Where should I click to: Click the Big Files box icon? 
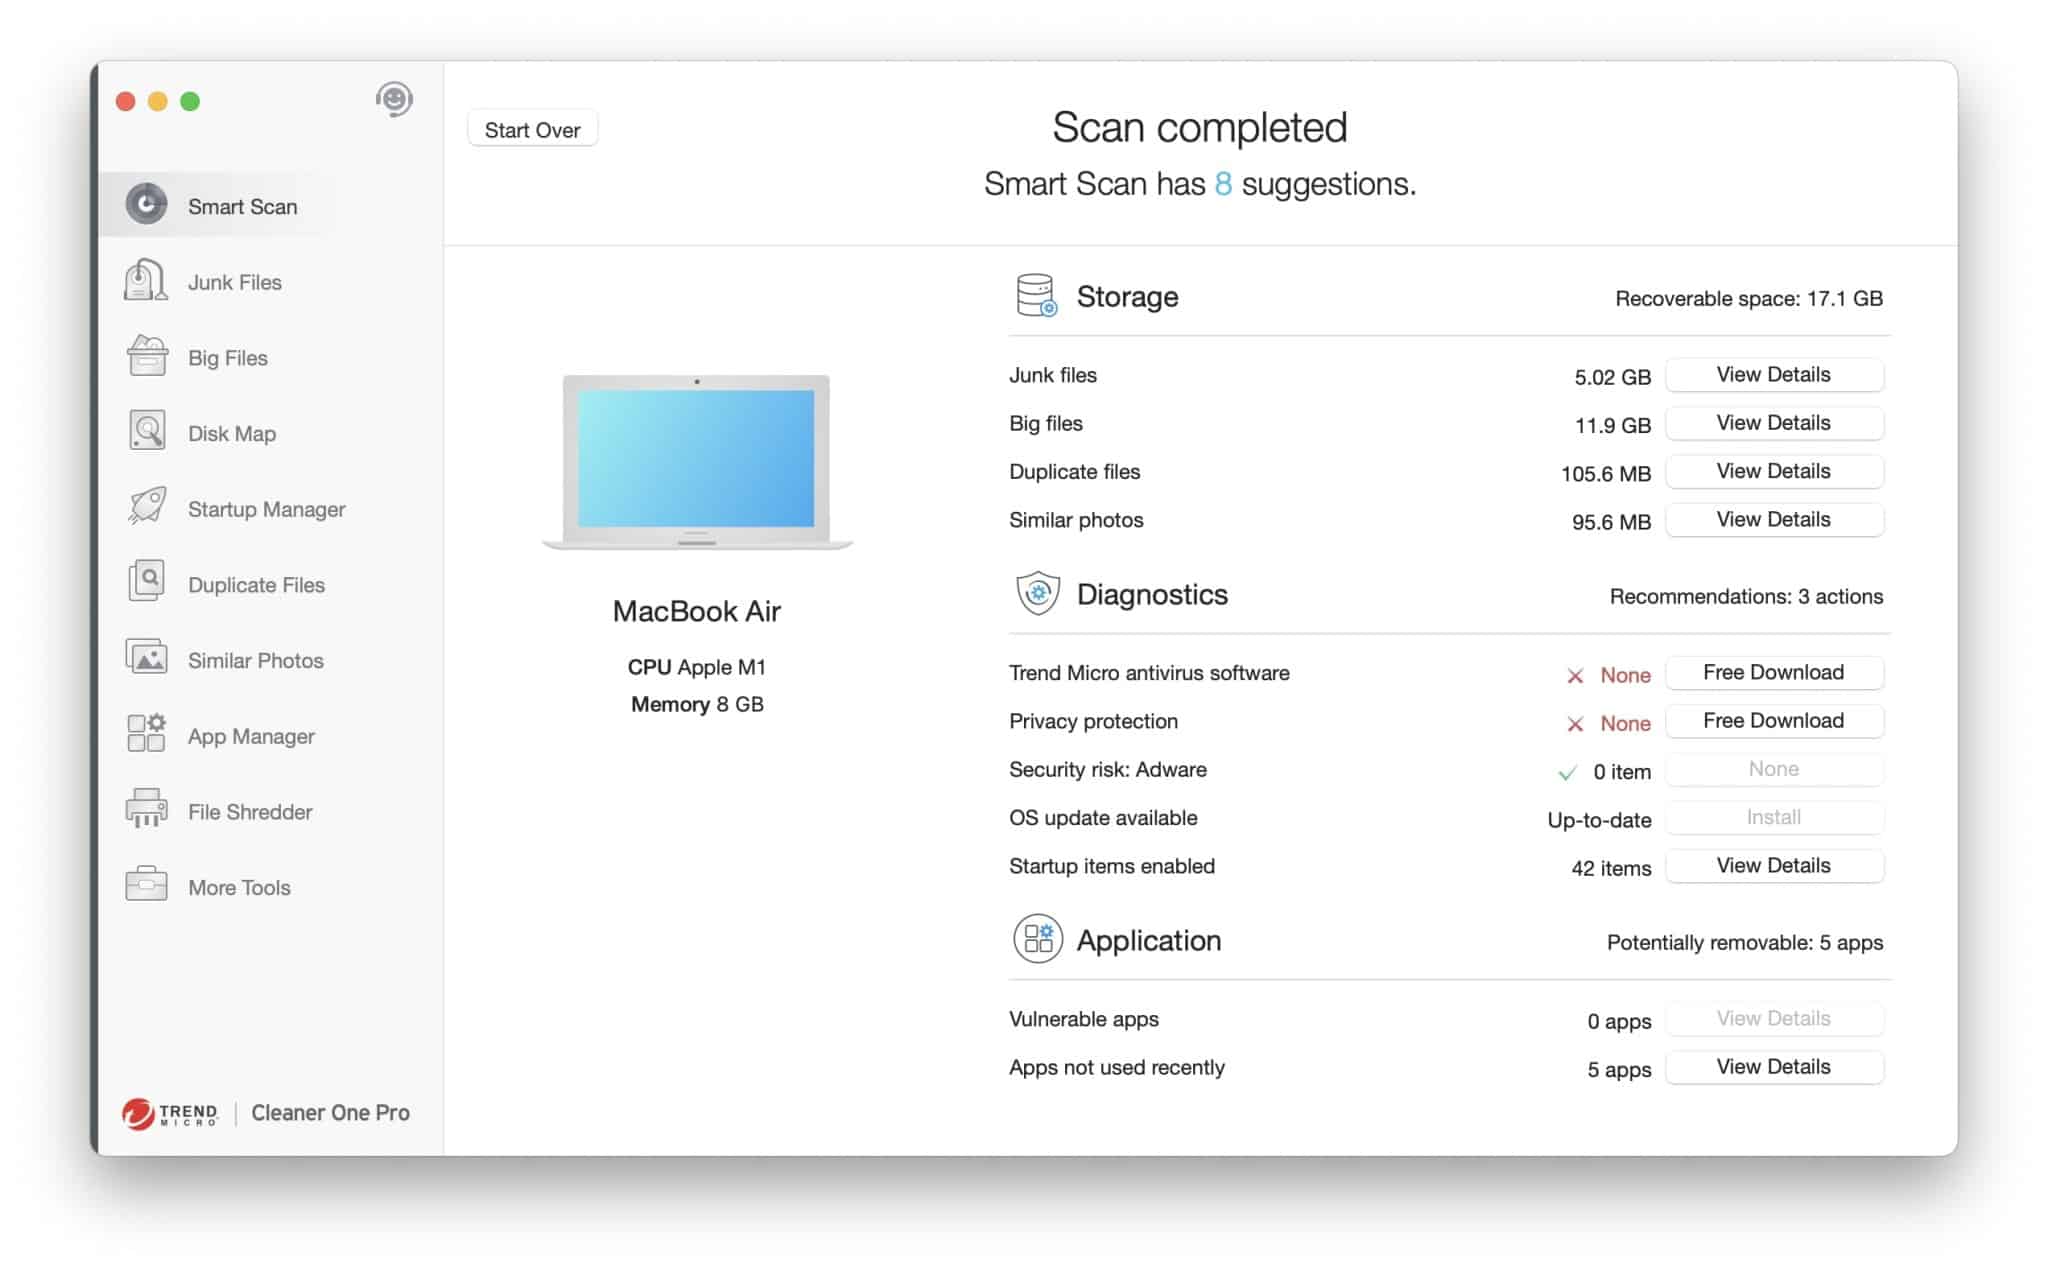[x=147, y=356]
